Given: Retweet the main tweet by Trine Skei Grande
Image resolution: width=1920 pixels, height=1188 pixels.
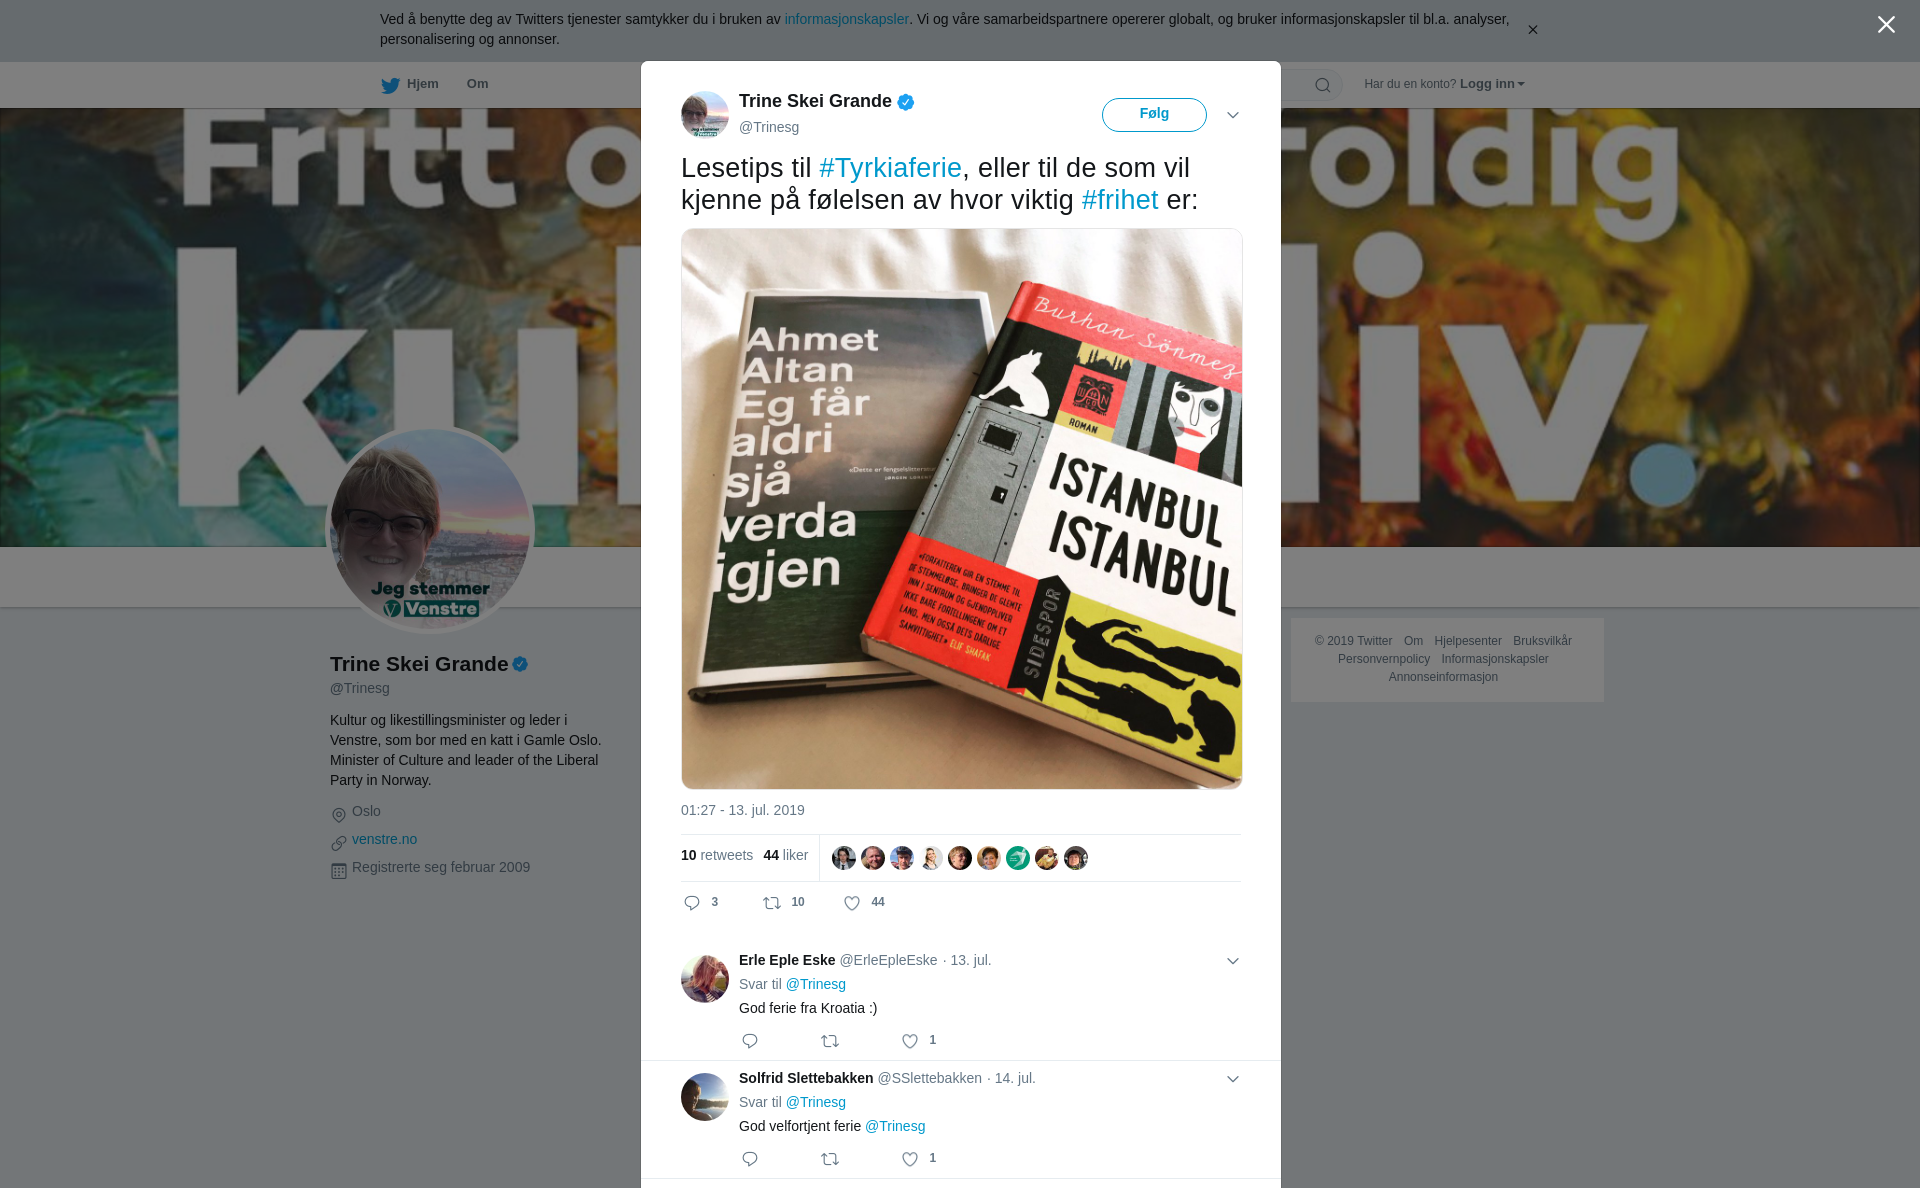Looking at the screenshot, I should click(x=772, y=903).
